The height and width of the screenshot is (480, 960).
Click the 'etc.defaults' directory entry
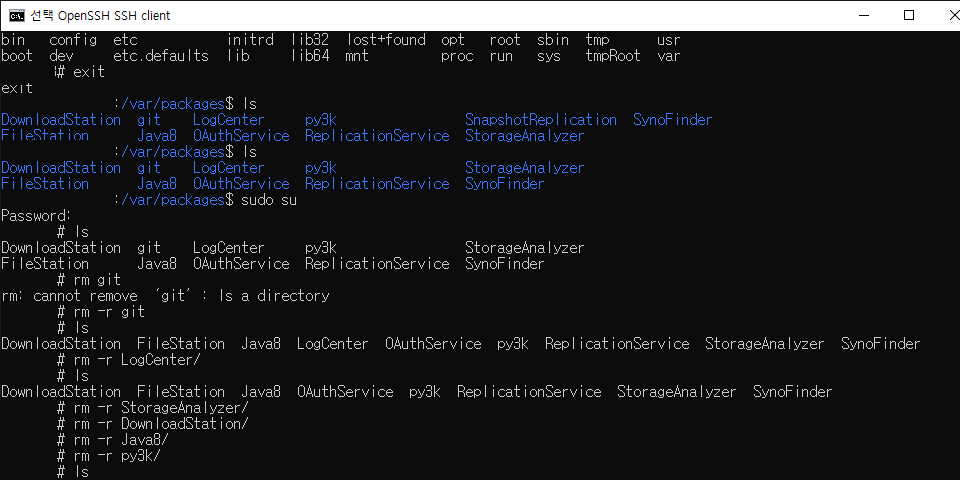click(x=161, y=56)
